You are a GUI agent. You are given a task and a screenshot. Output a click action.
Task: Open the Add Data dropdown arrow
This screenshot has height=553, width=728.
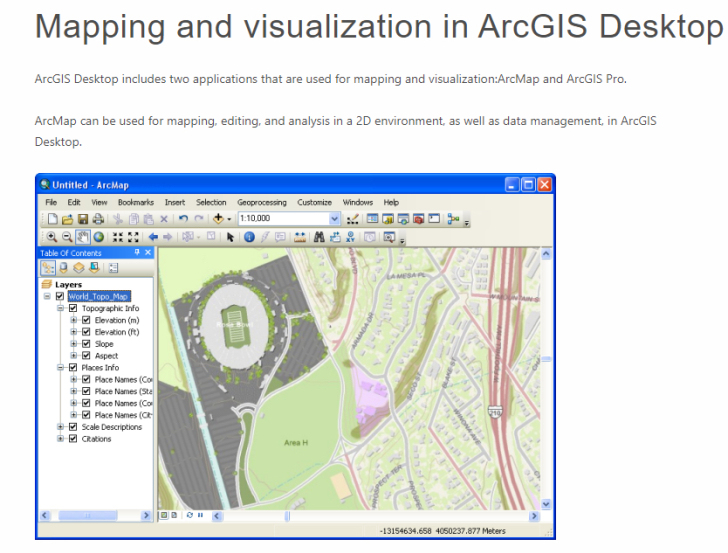pos(229,219)
